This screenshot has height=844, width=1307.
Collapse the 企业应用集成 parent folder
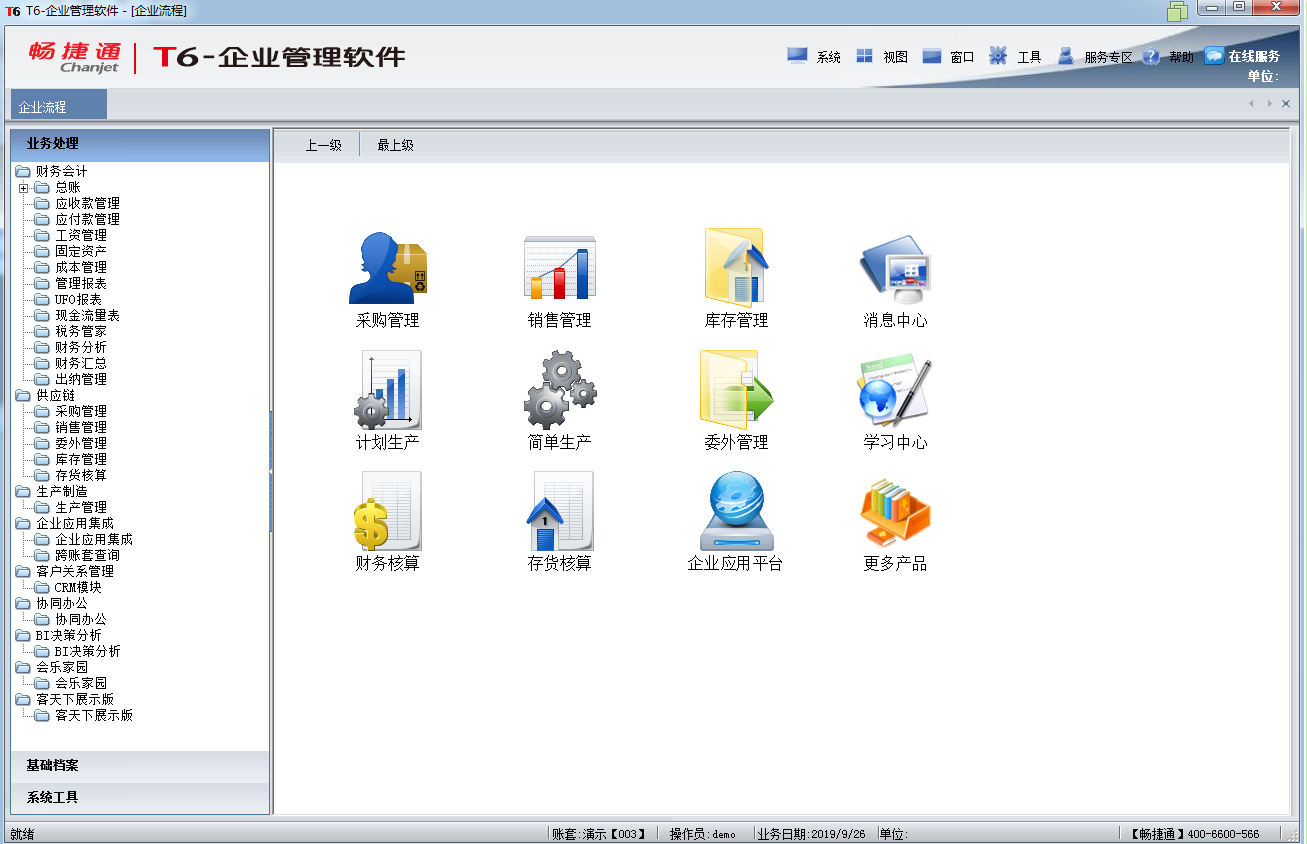coord(22,523)
